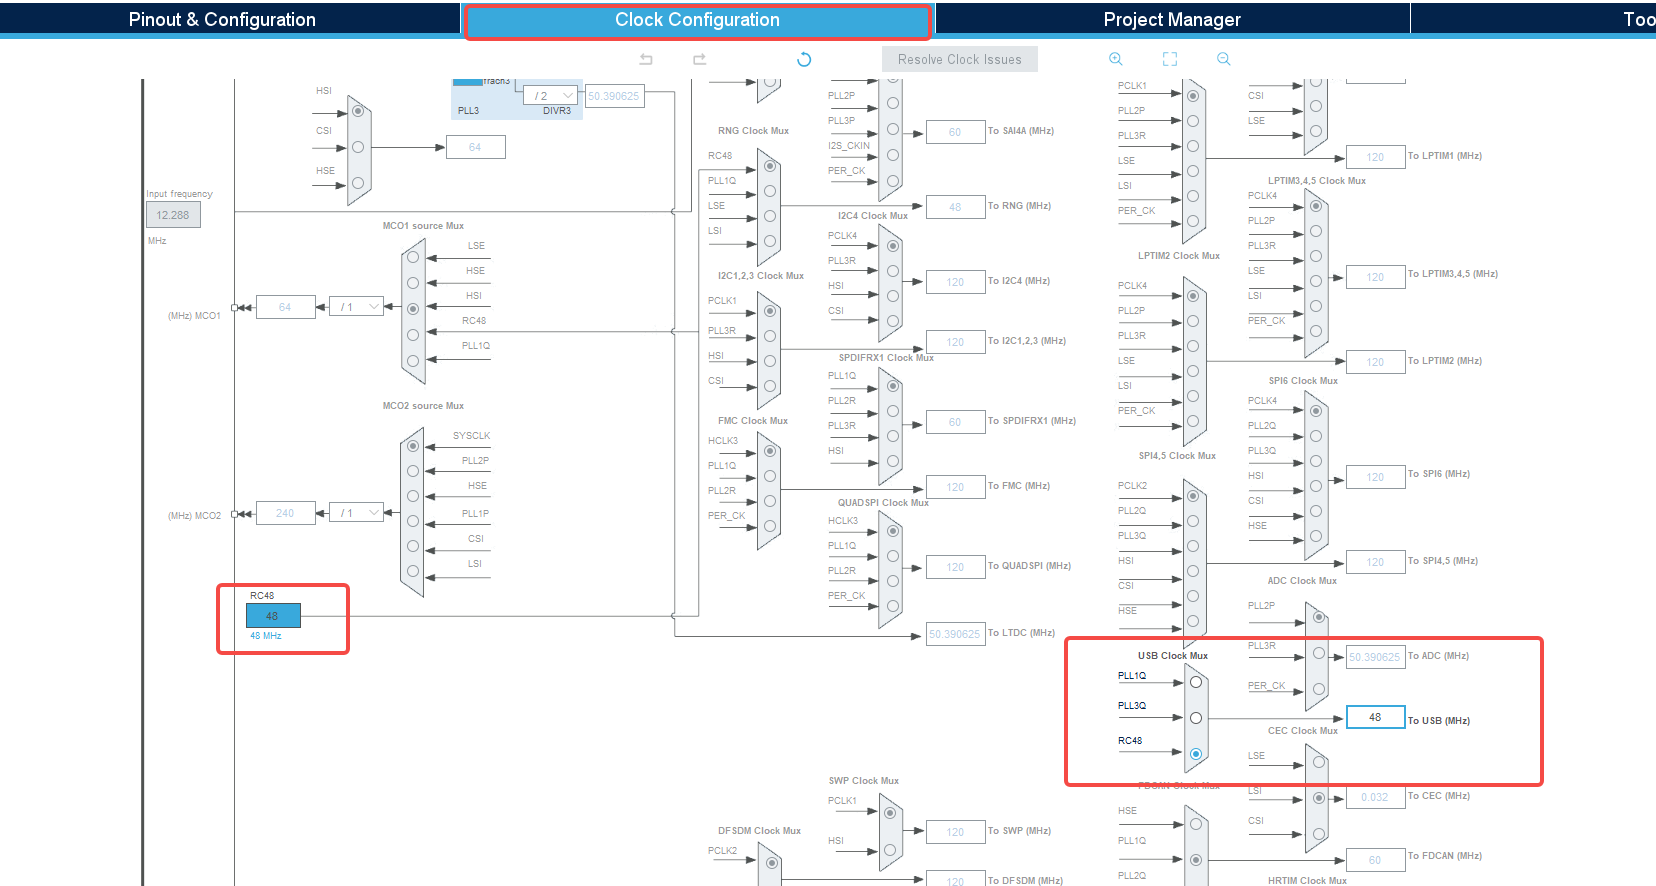This screenshot has height=886, width=1656.
Task: Select LSI in CEC Clock Mux
Action: pyautogui.click(x=1319, y=798)
